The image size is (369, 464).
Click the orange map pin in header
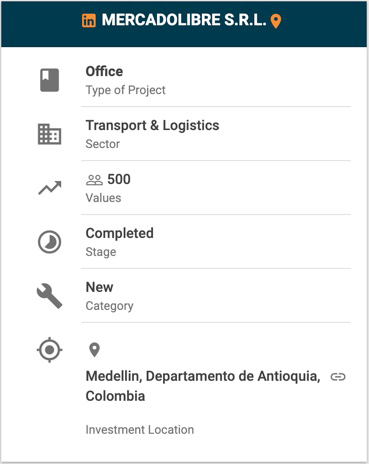(276, 22)
